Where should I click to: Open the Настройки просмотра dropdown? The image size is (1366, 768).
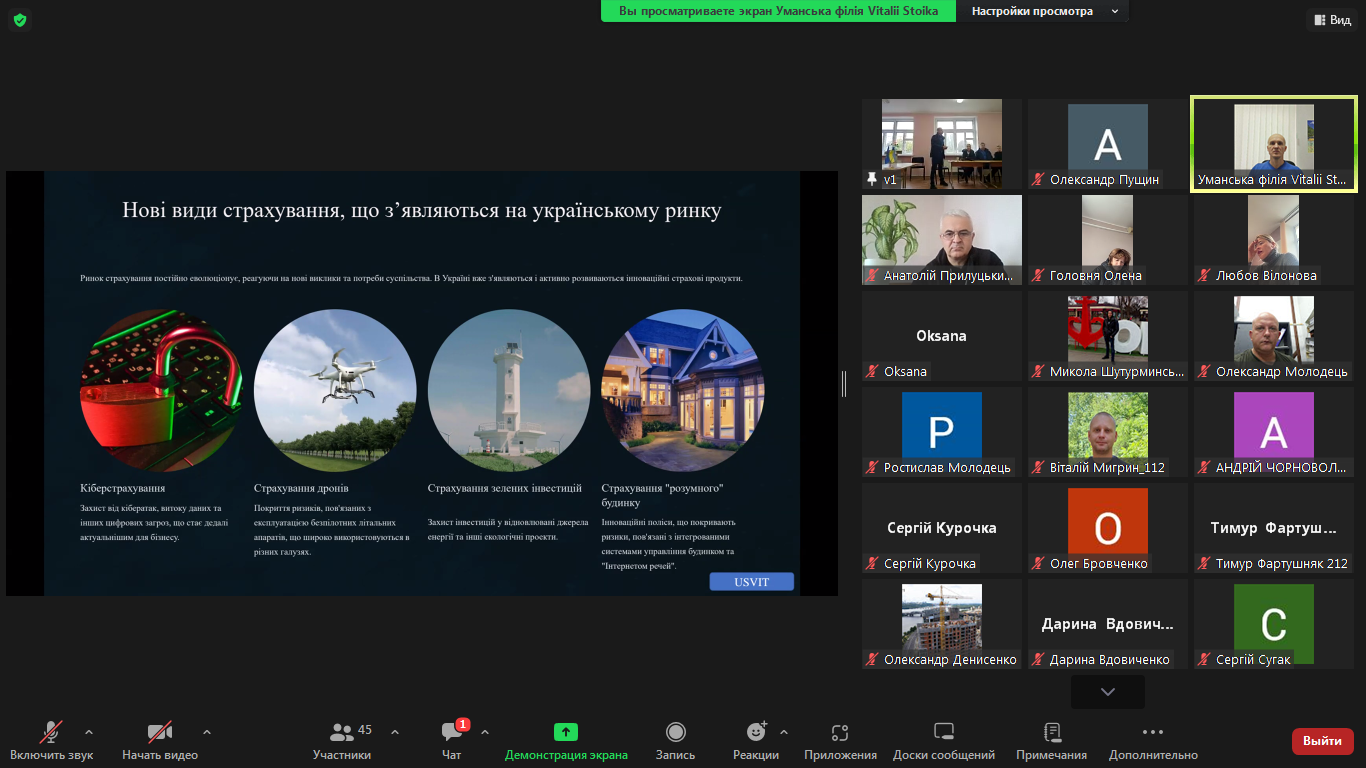(x=1041, y=11)
